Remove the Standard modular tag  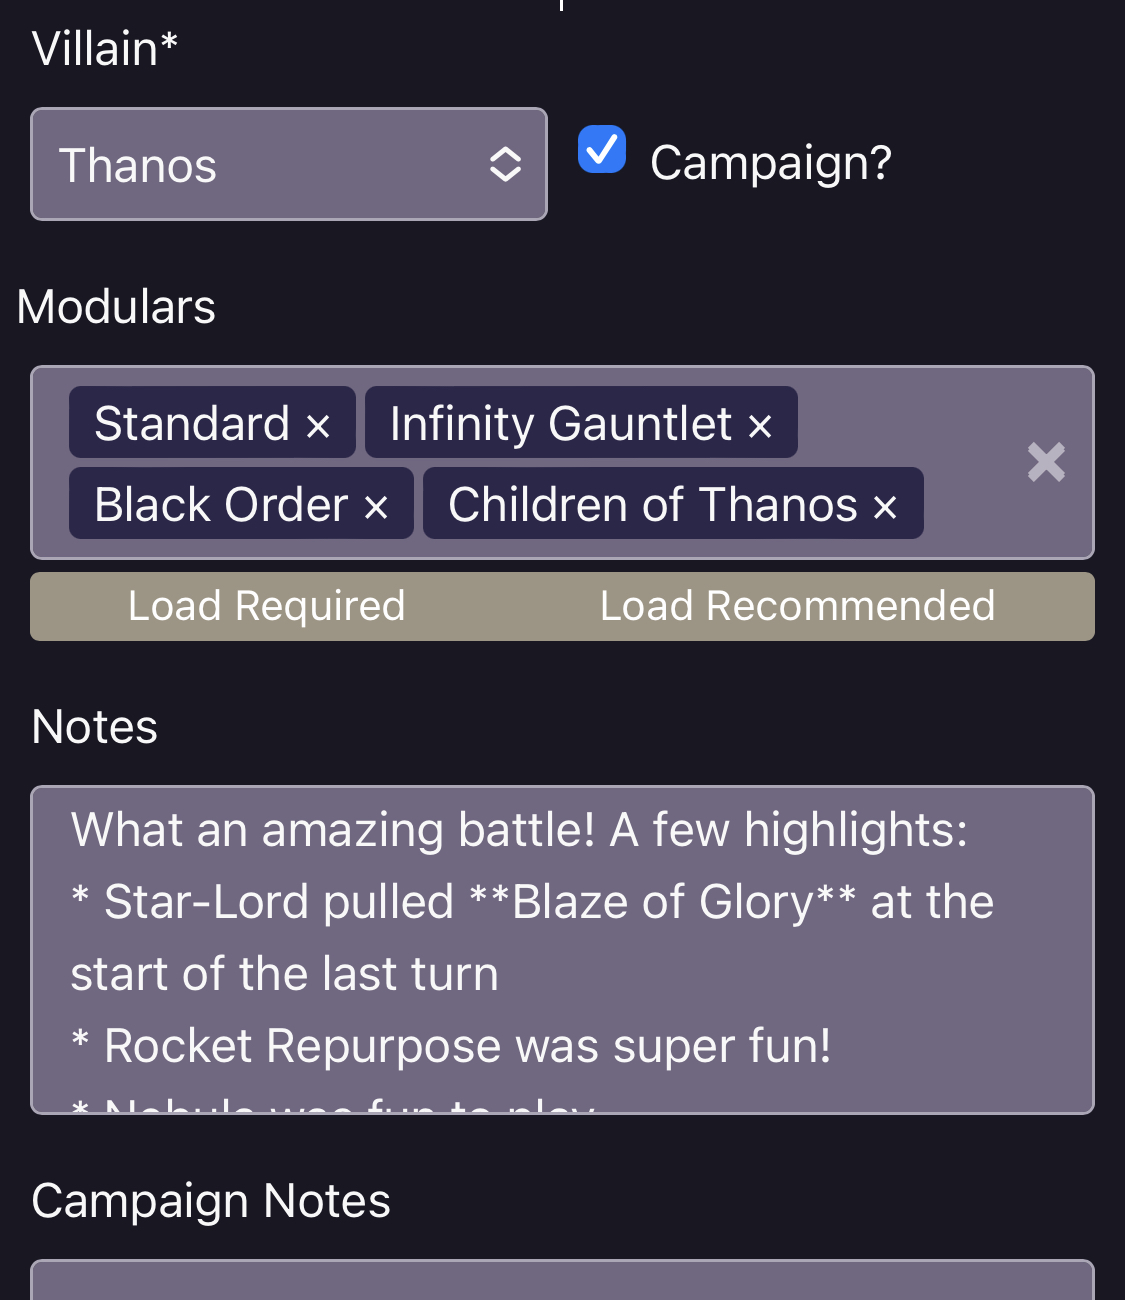(x=320, y=424)
